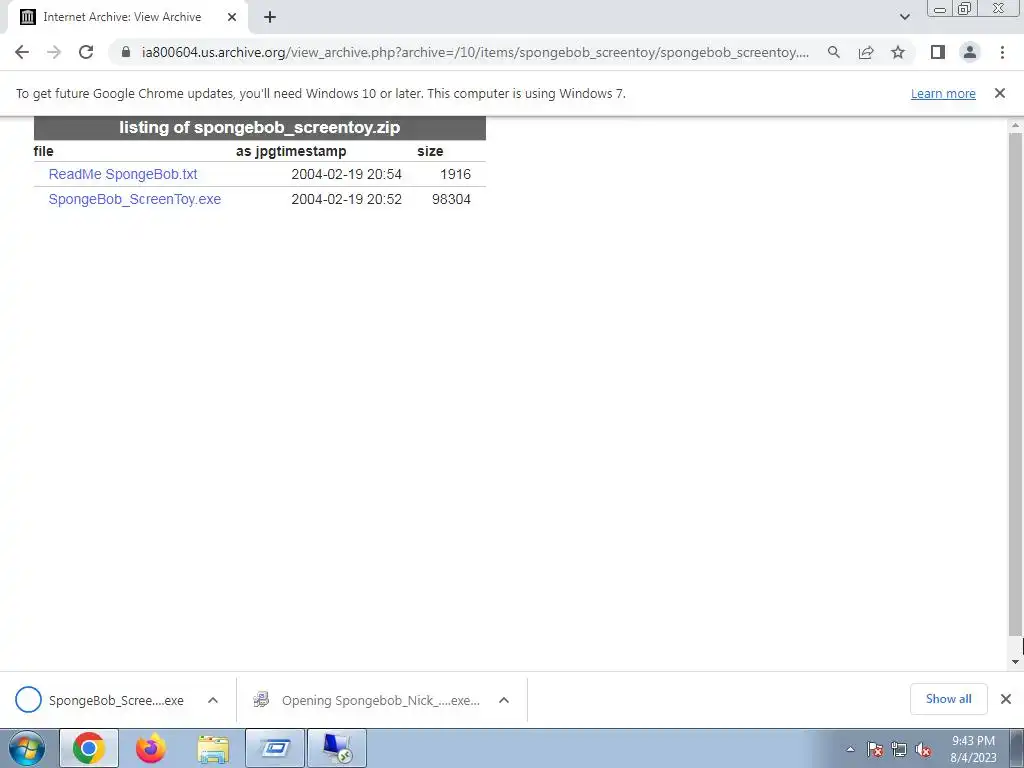Click the address bar URL
The image size is (1024, 768).
pyautogui.click(x=475, y=52)
